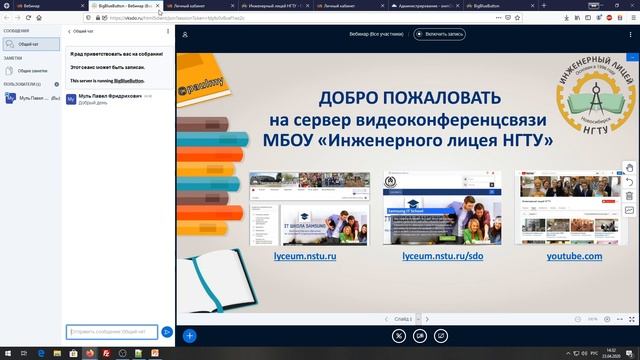The height and width of the screenshot is (360, 640).
Task: Click the Samsung IT School site thumbnail
Action: coord(442,207)
